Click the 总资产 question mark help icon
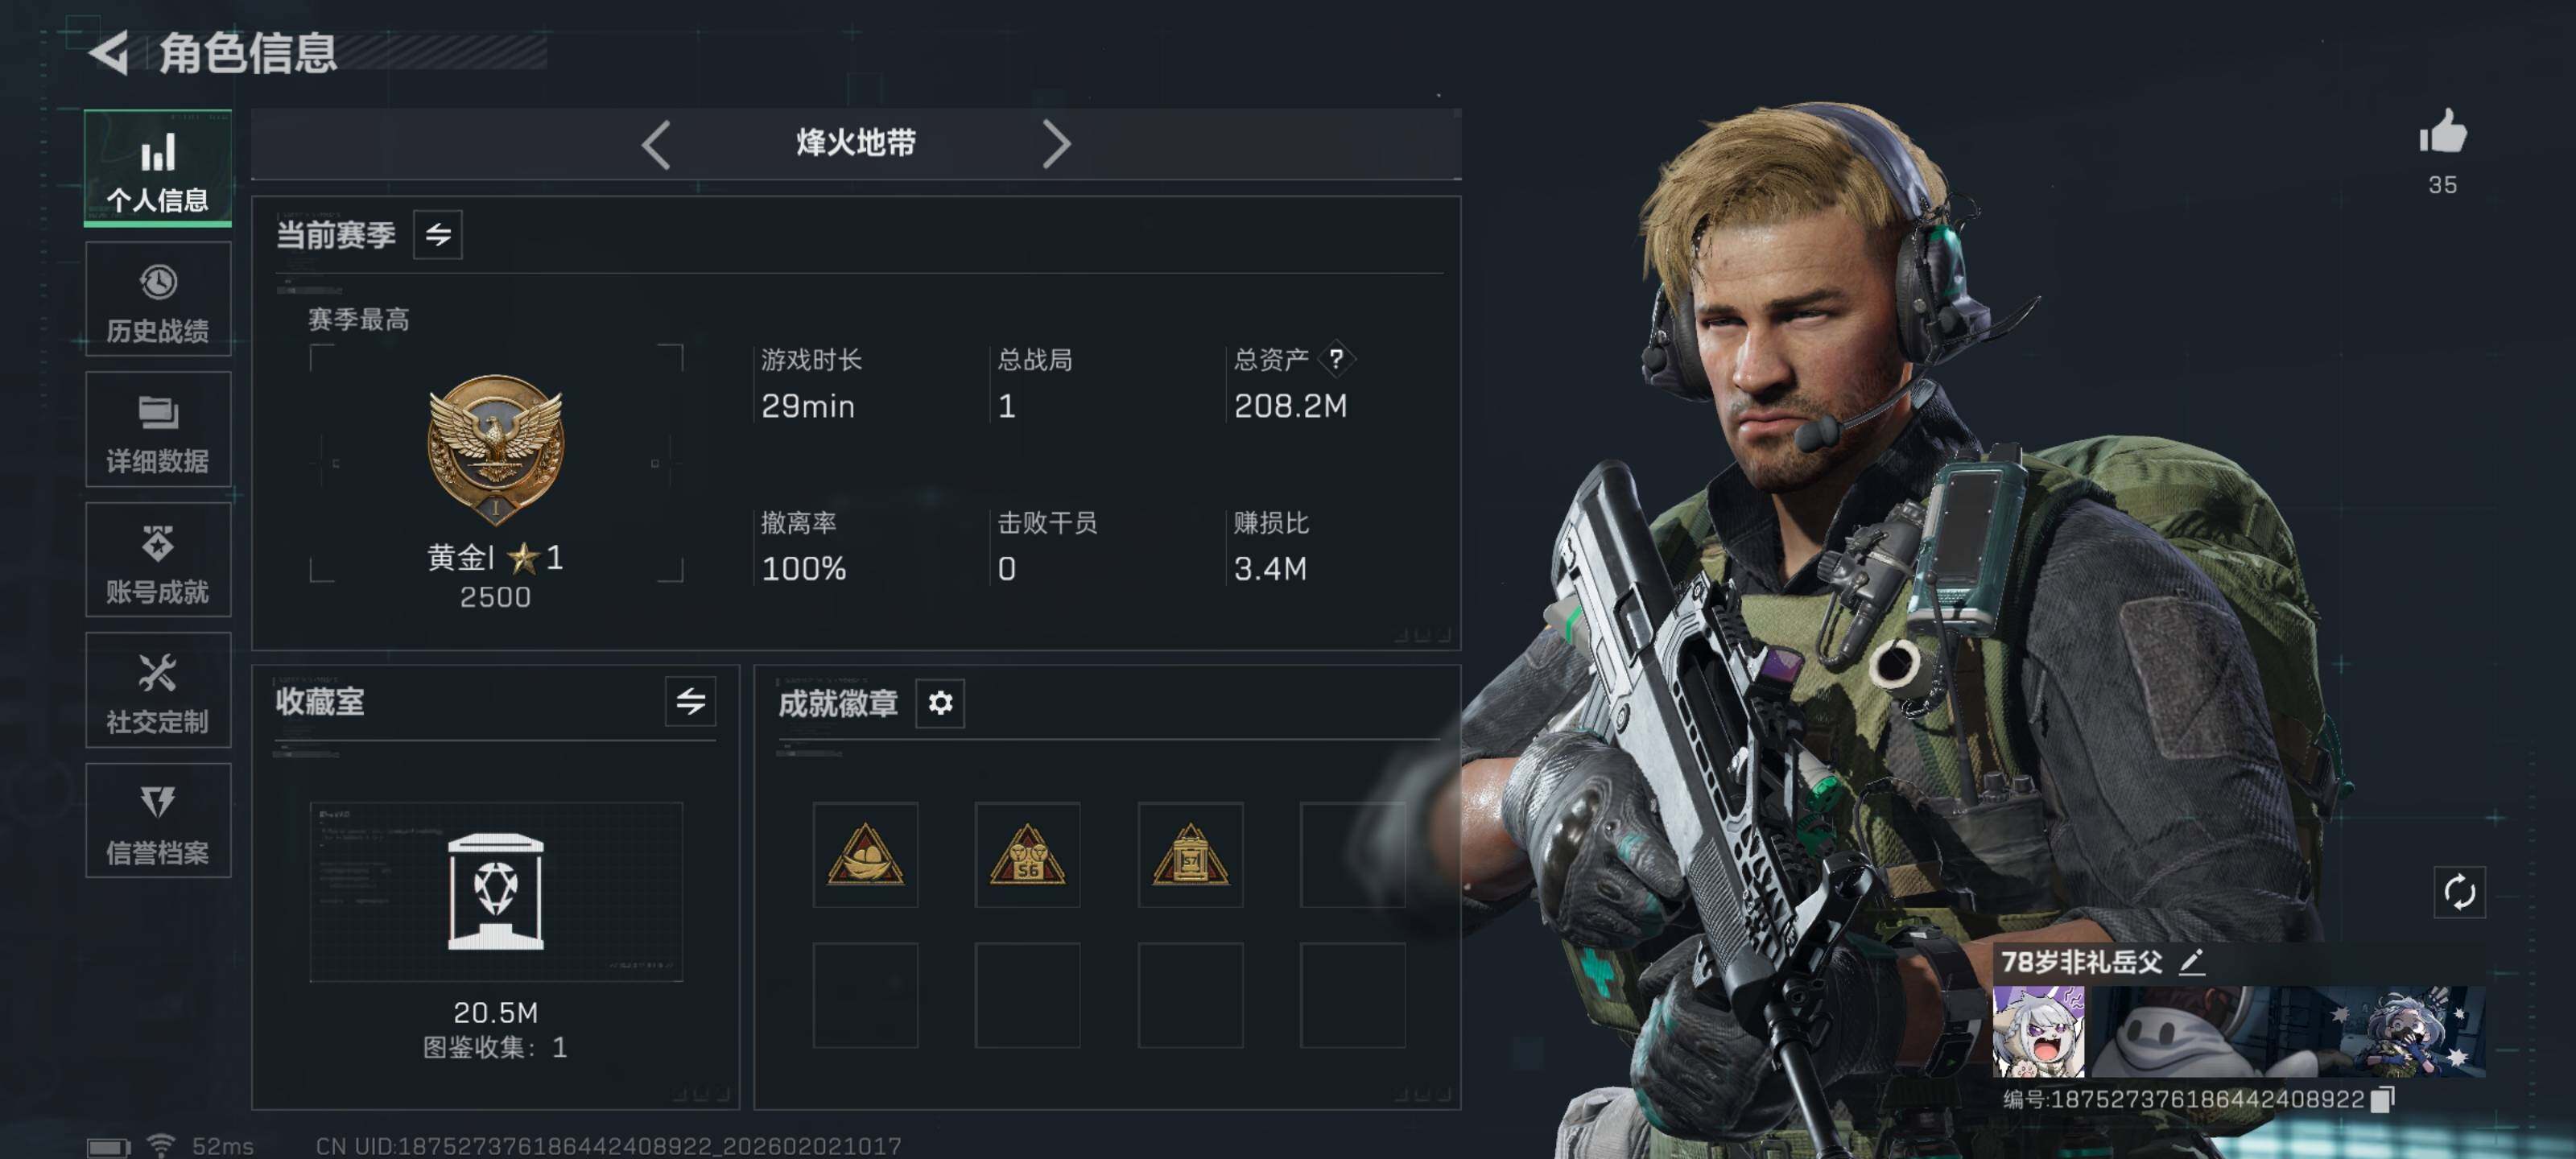The width and height of the screenshot is (2576, 1159). 1336,358
